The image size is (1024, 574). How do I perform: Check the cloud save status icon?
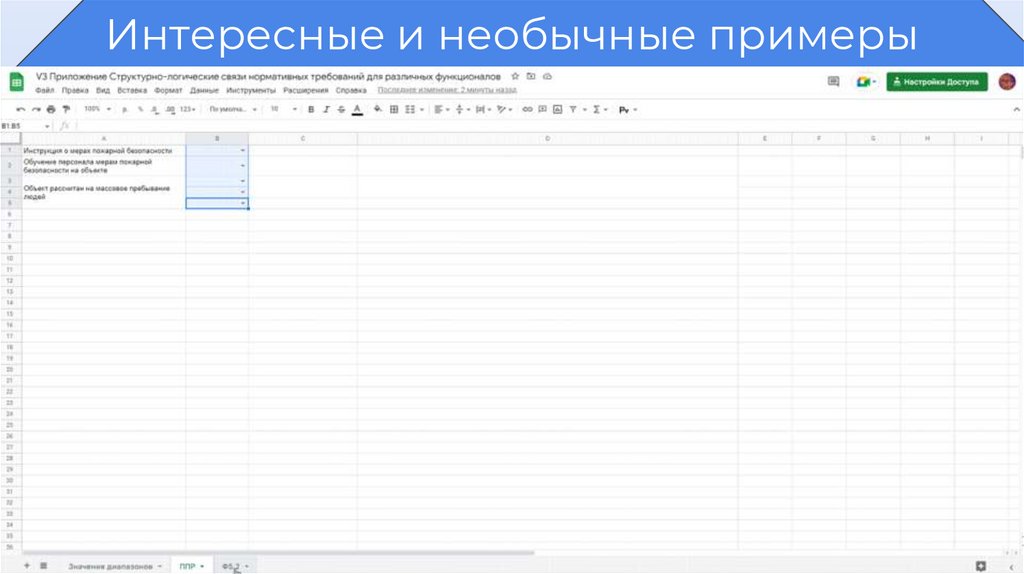547,76
